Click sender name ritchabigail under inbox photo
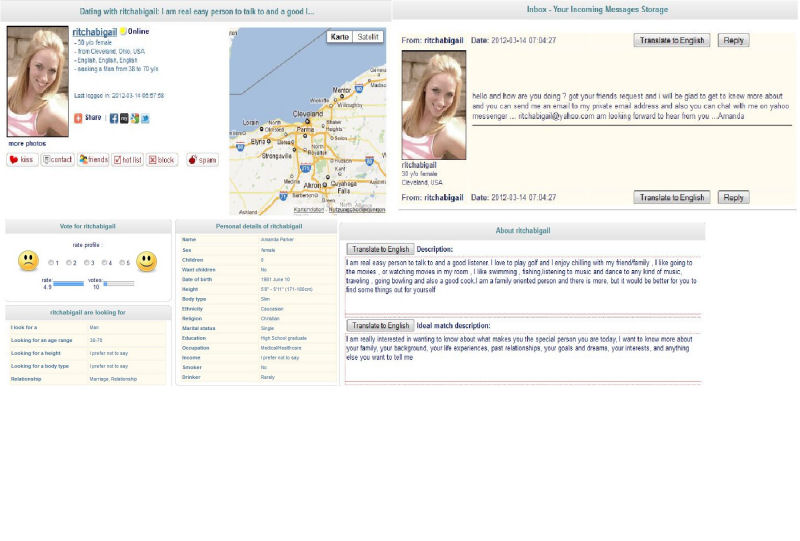 click(419, 165)
